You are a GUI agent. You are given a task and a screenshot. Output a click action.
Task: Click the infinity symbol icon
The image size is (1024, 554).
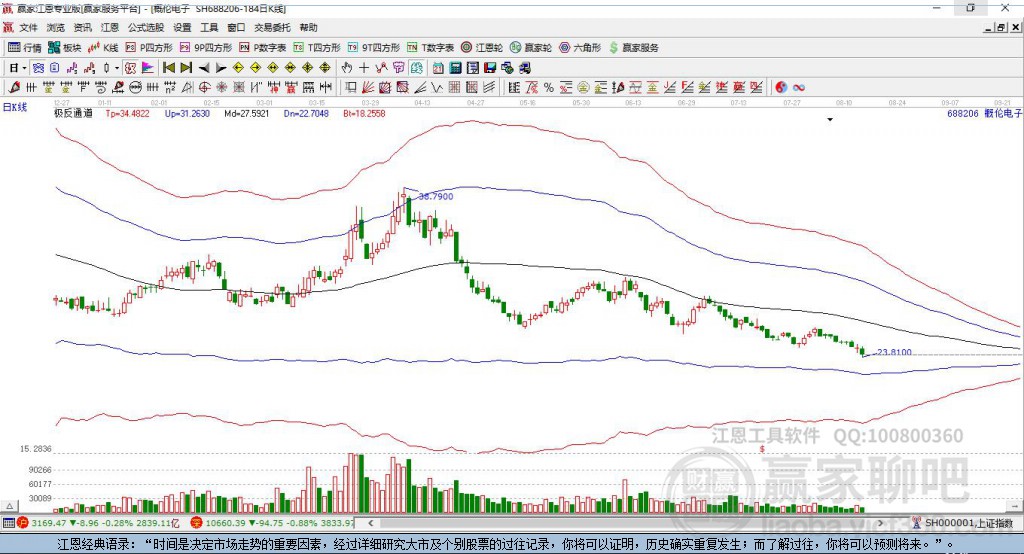(x=799, y=87)
